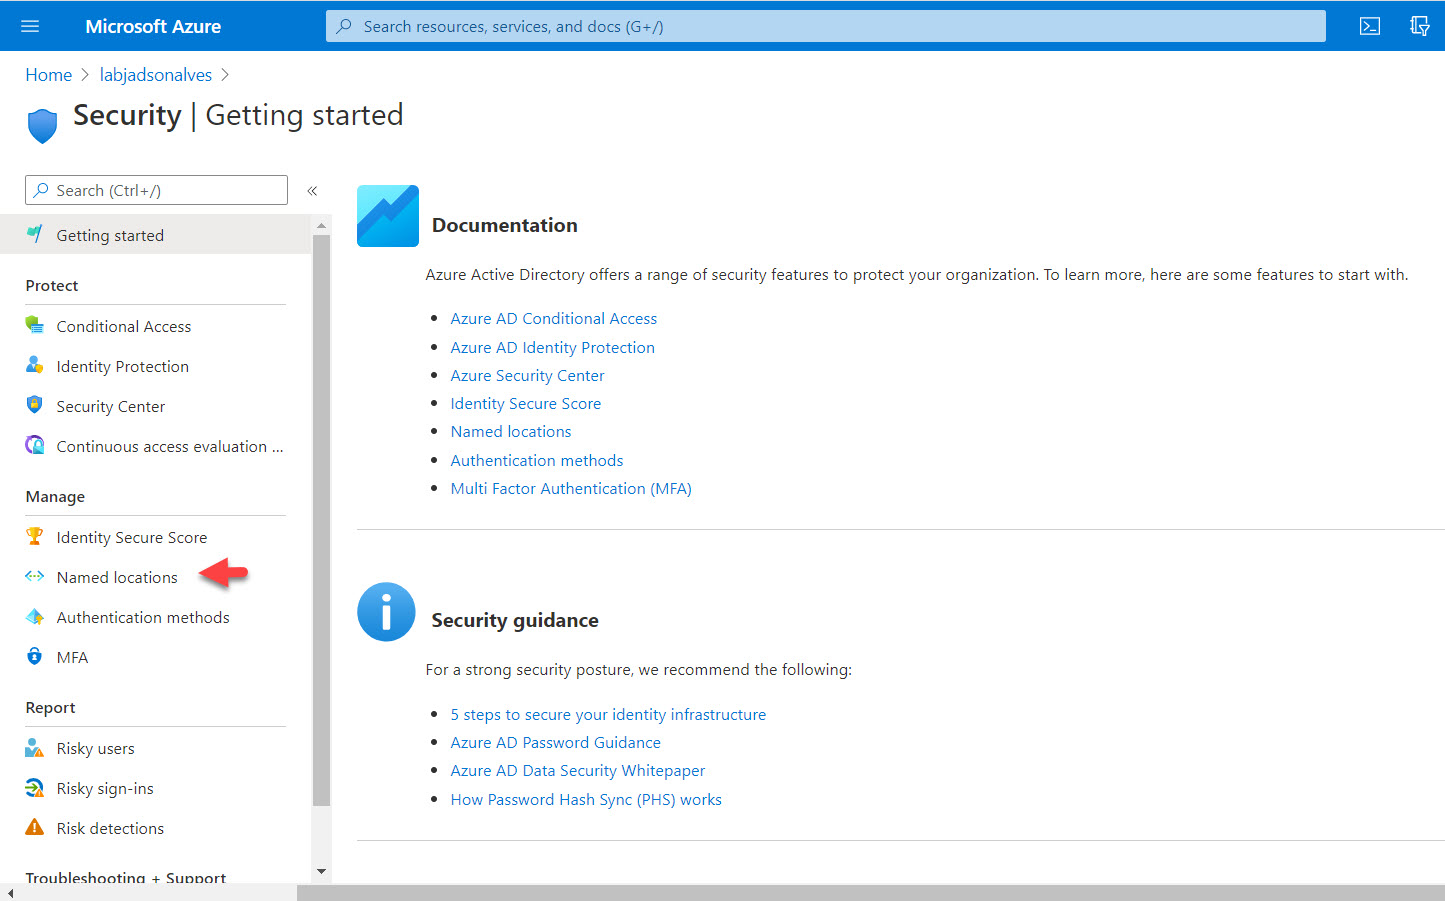Open the Azure AD Password Guidance link

[555, 743]
